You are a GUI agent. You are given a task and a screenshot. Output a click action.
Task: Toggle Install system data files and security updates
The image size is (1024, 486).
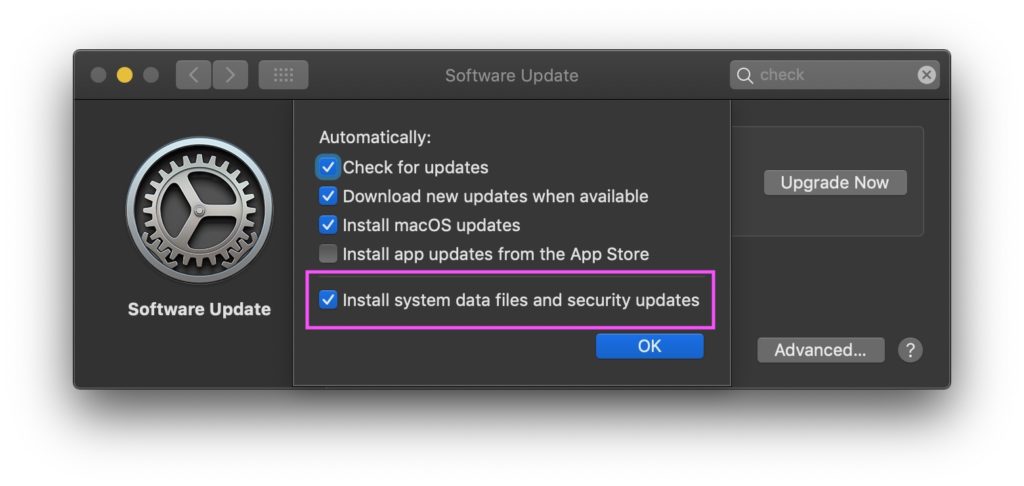click(328, 299)
